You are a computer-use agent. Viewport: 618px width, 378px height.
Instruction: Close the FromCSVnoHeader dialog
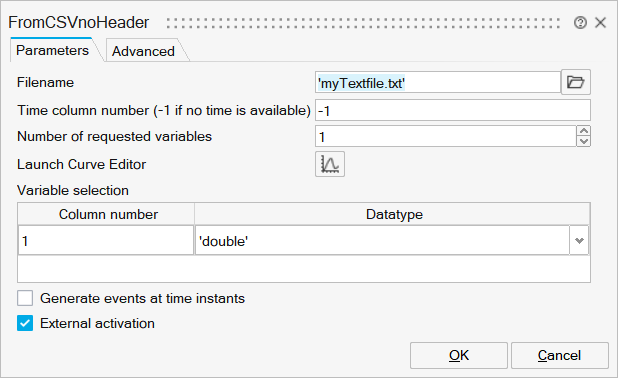point(600,23)
